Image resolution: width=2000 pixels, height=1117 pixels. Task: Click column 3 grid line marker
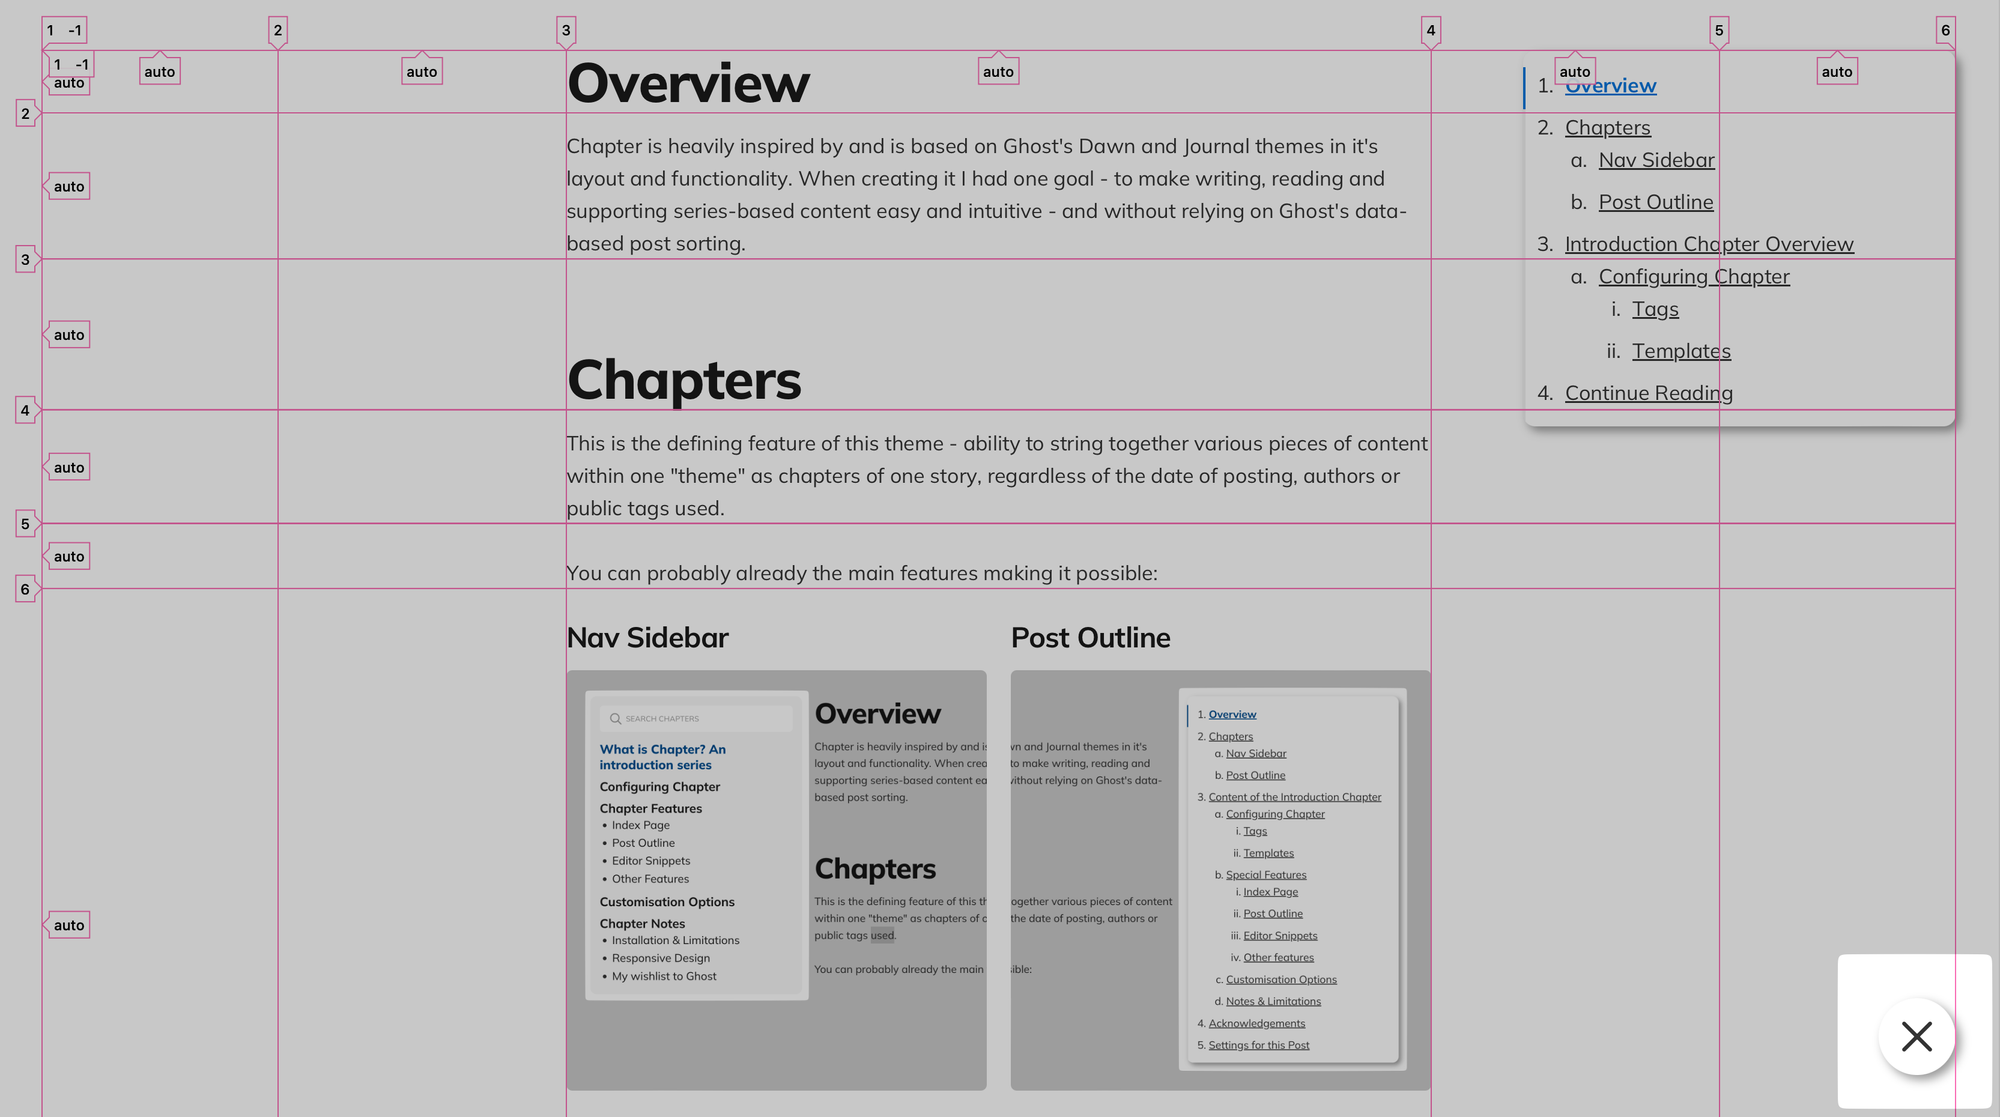565,27
